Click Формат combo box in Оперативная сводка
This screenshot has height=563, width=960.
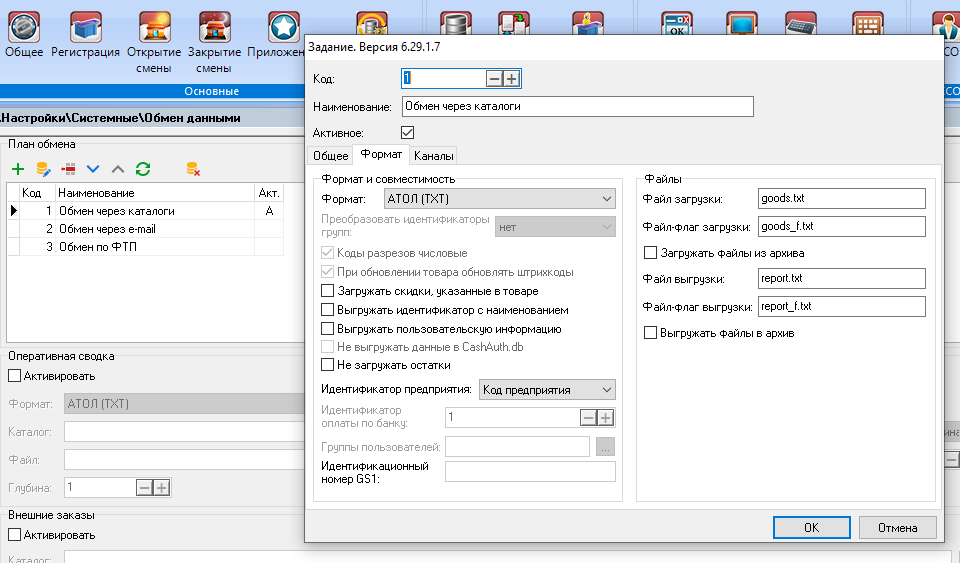(184, 404)
